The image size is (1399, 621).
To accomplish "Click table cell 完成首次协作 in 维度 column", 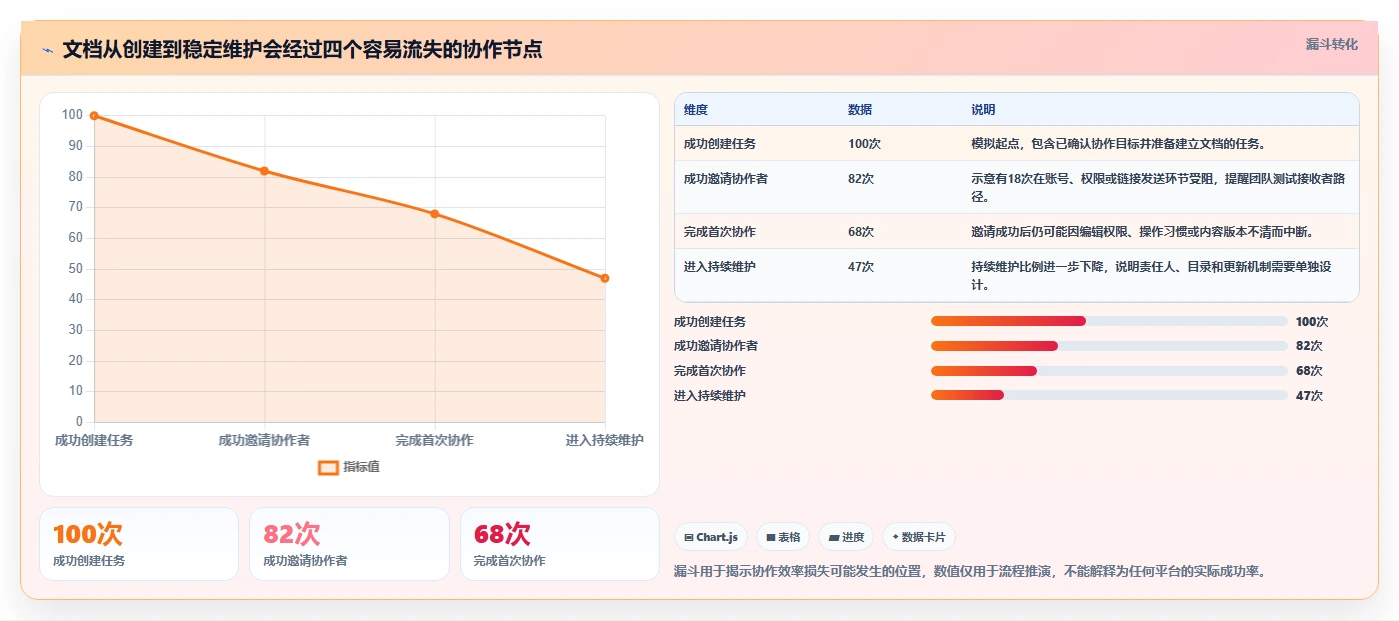I will click(x=720, y=232).
